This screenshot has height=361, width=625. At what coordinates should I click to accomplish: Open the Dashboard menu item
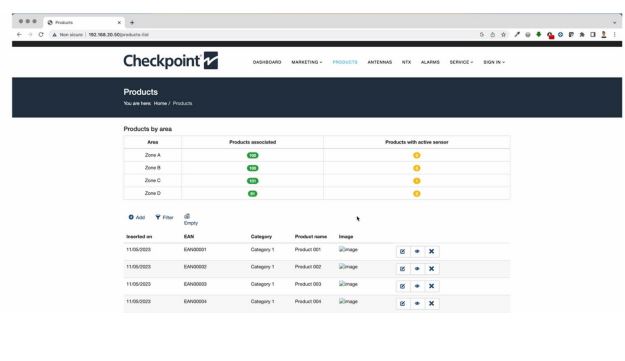pos(267,62)
